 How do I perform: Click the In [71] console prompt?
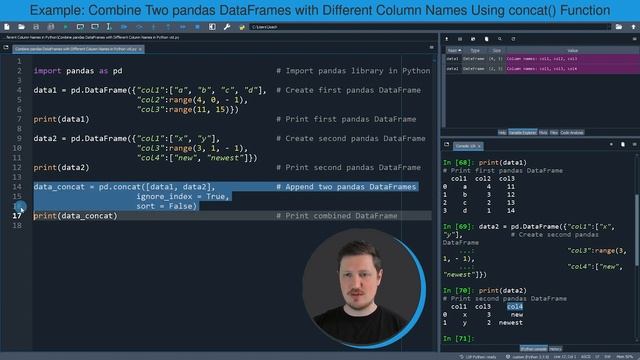[459, 339]
